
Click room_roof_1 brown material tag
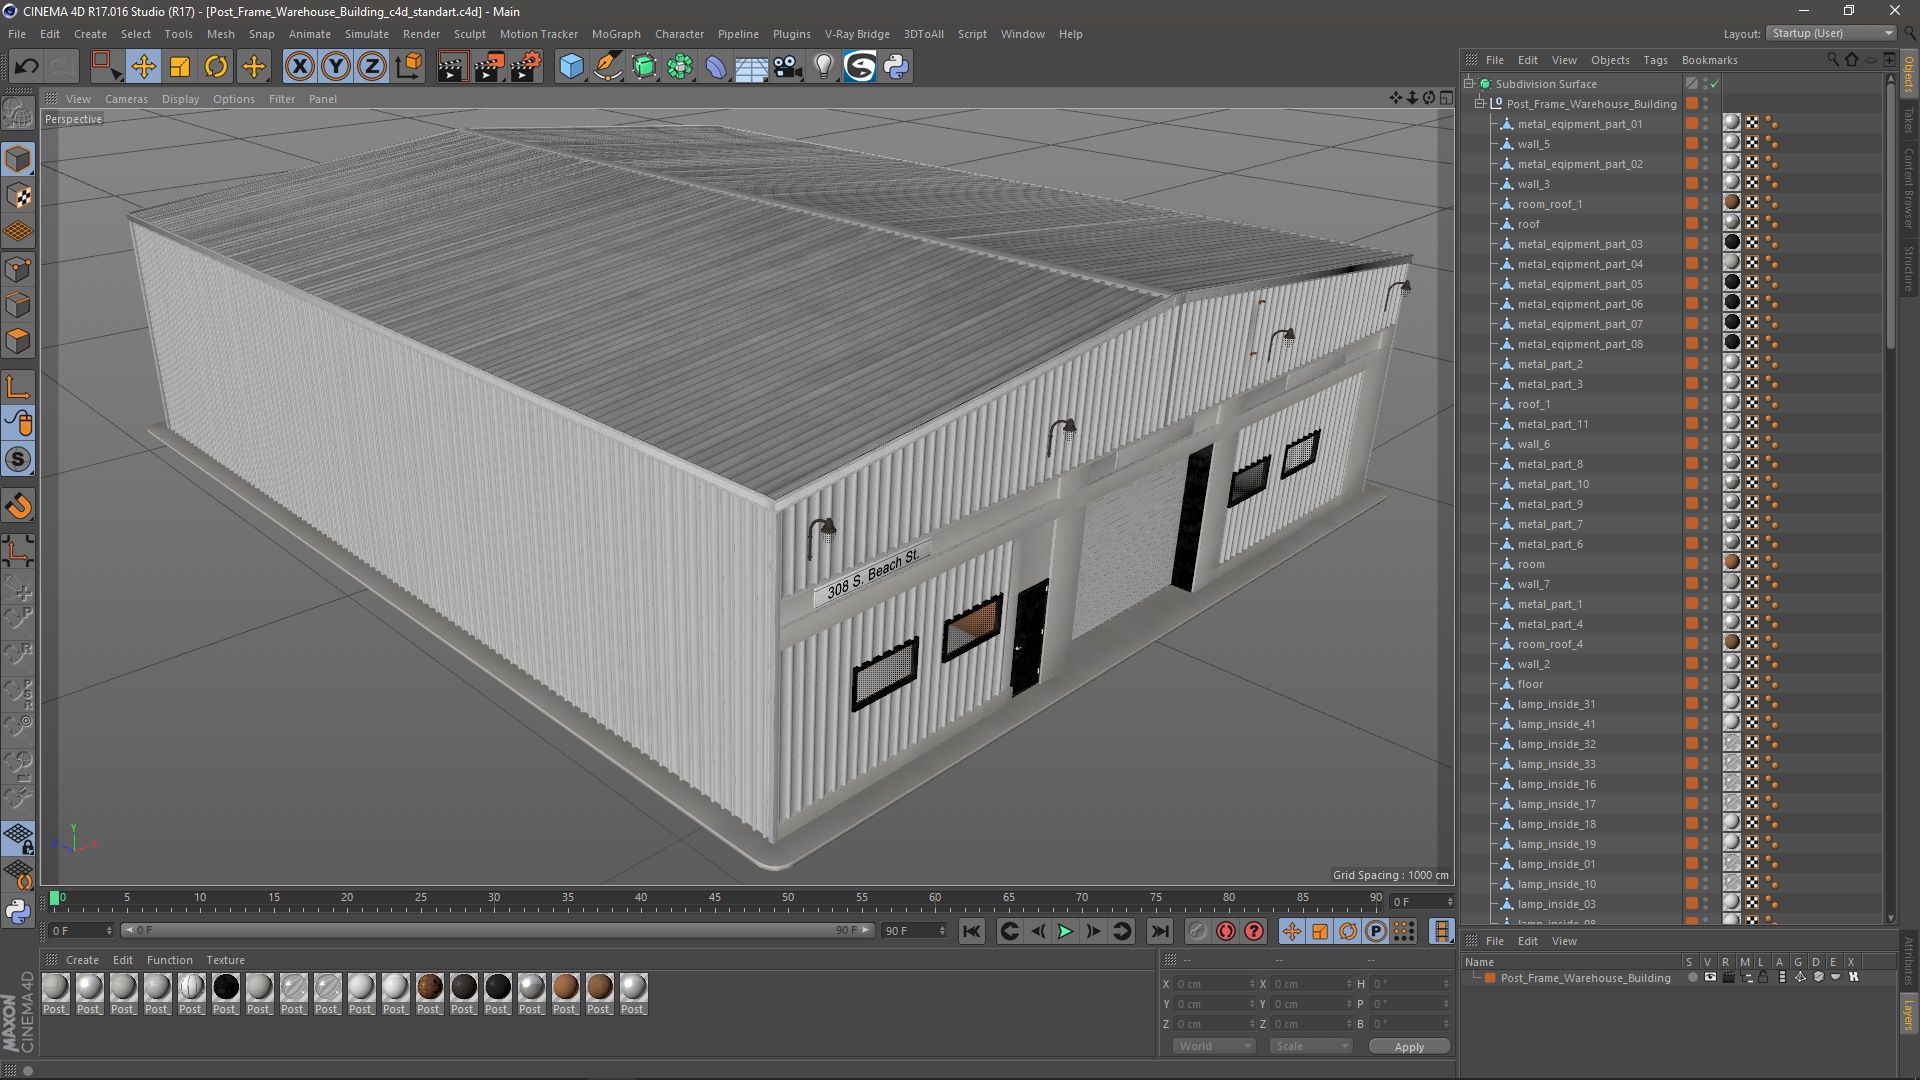click(x=1732, y=203)
